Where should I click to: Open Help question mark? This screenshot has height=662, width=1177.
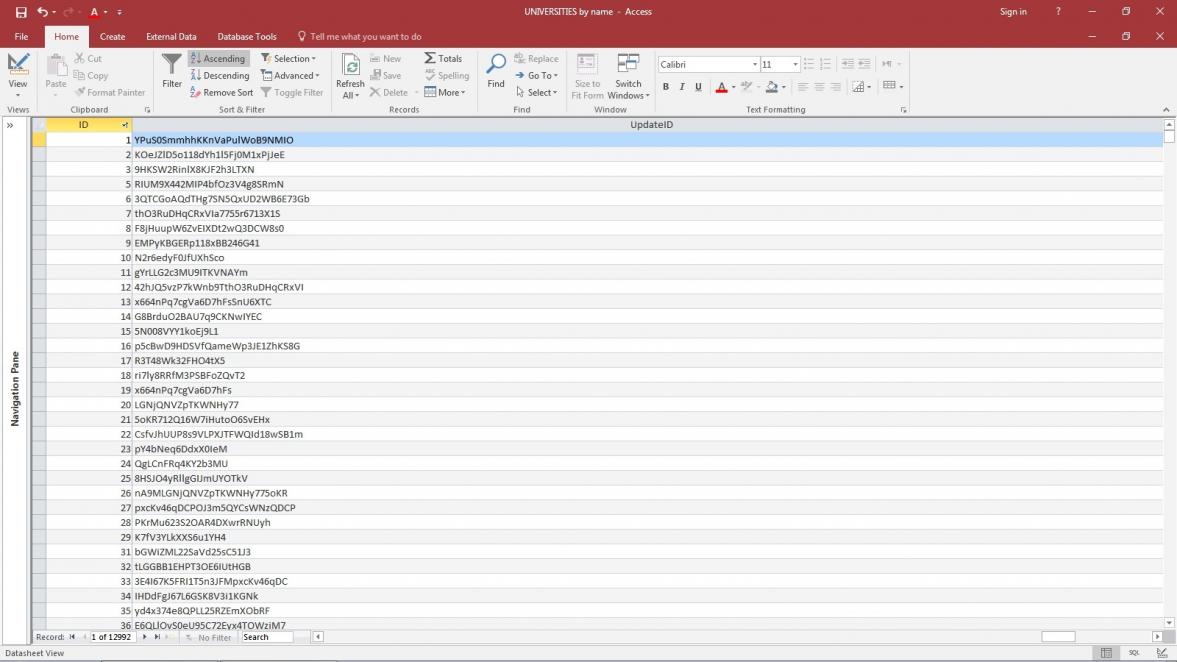(1058, 12)
